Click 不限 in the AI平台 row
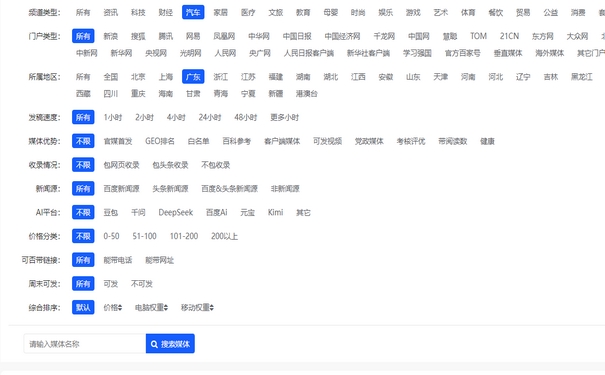 point(83,212)
